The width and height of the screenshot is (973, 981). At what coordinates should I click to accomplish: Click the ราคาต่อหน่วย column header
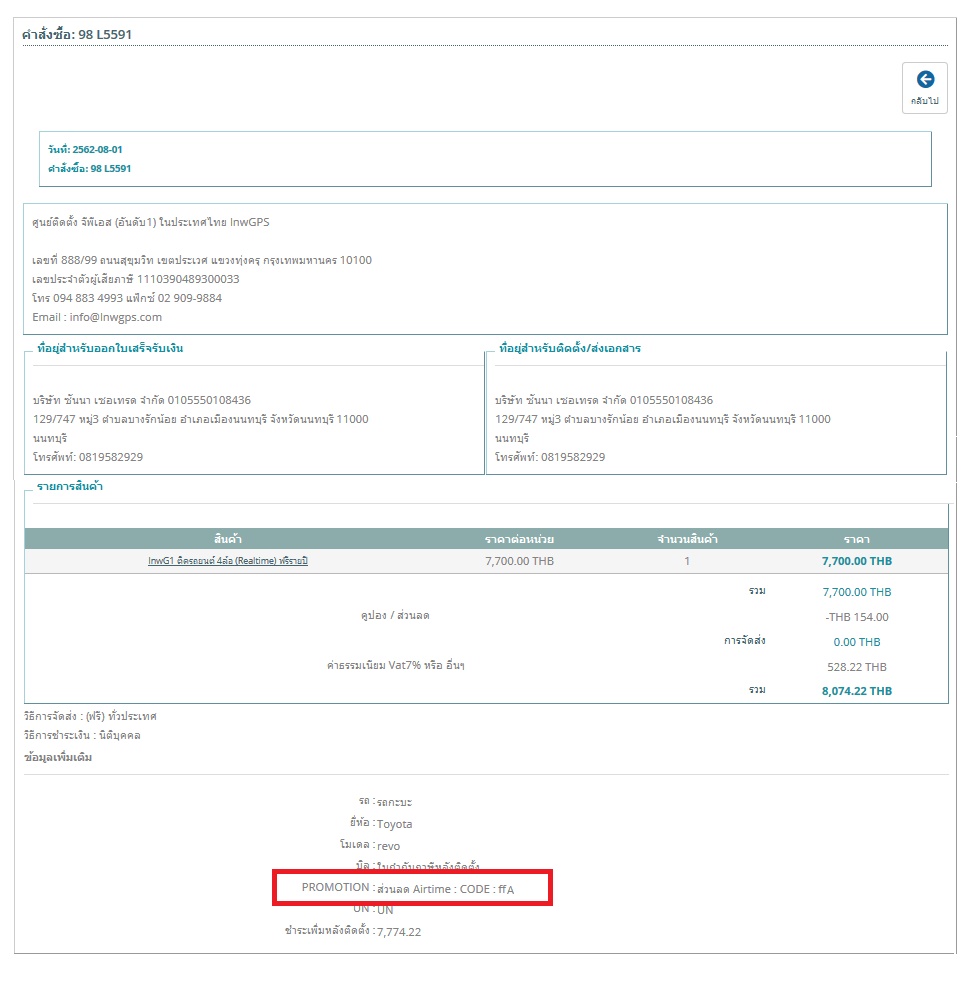pos(519,539)
